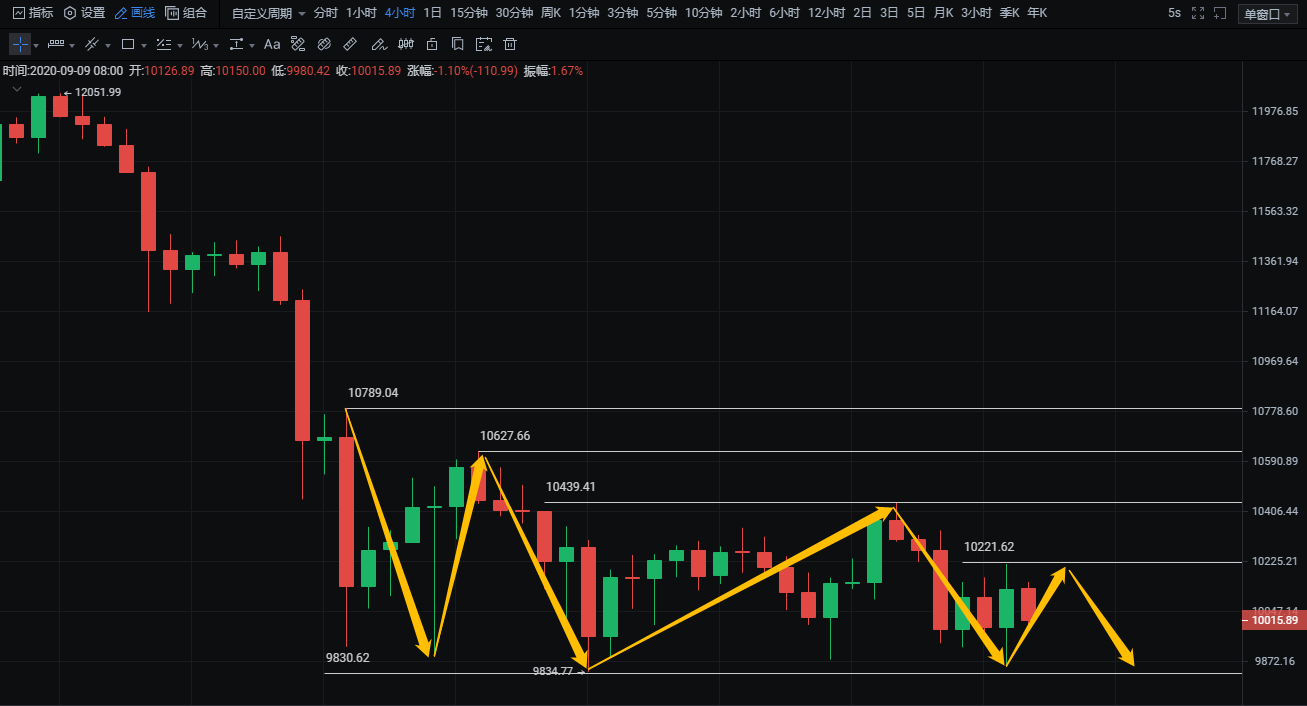Expand the rectangle shape tool dropdown arrow

tap(143, 46)
